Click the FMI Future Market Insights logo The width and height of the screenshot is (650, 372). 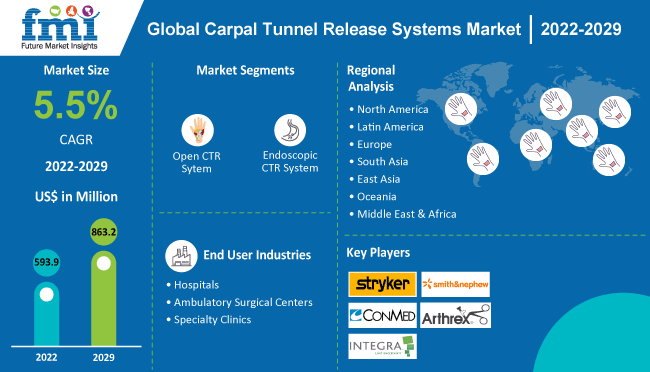[60, 27]
